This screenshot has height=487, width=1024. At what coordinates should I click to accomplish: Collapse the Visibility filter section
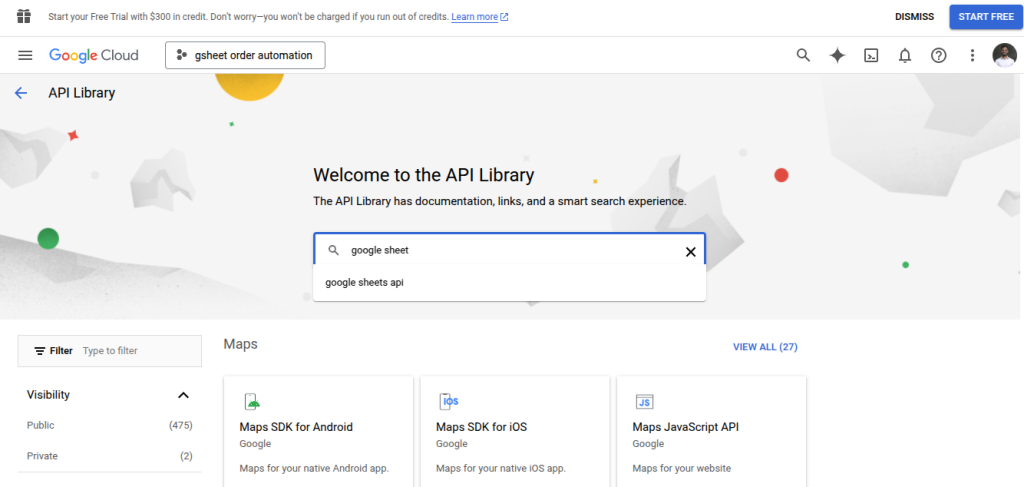click(184, 395)
